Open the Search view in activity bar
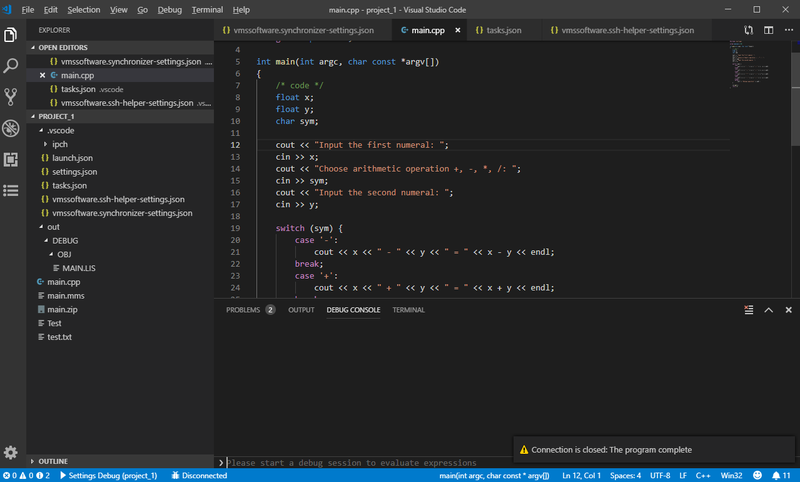The width and height of the screenshot is (800, 482). 11,66
